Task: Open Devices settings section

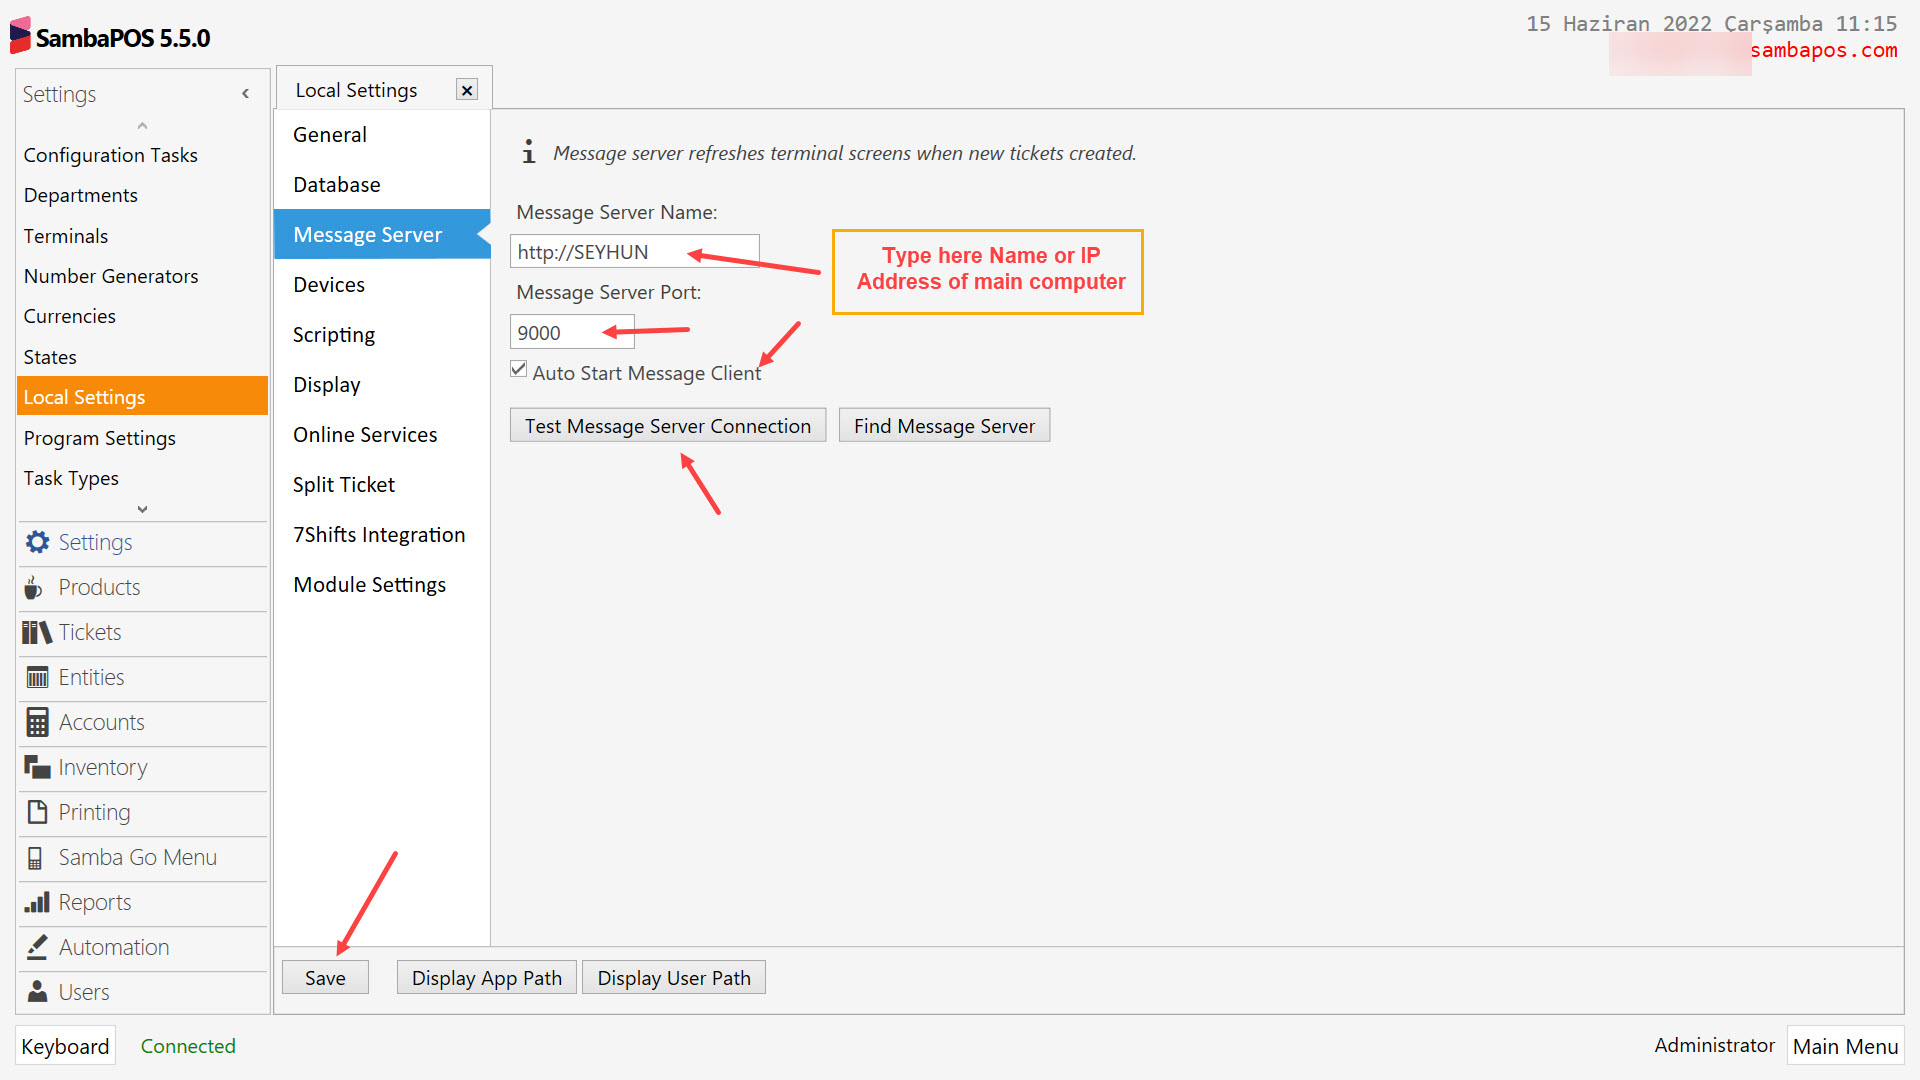Action: pyautogui.click(x=329, y=285)
